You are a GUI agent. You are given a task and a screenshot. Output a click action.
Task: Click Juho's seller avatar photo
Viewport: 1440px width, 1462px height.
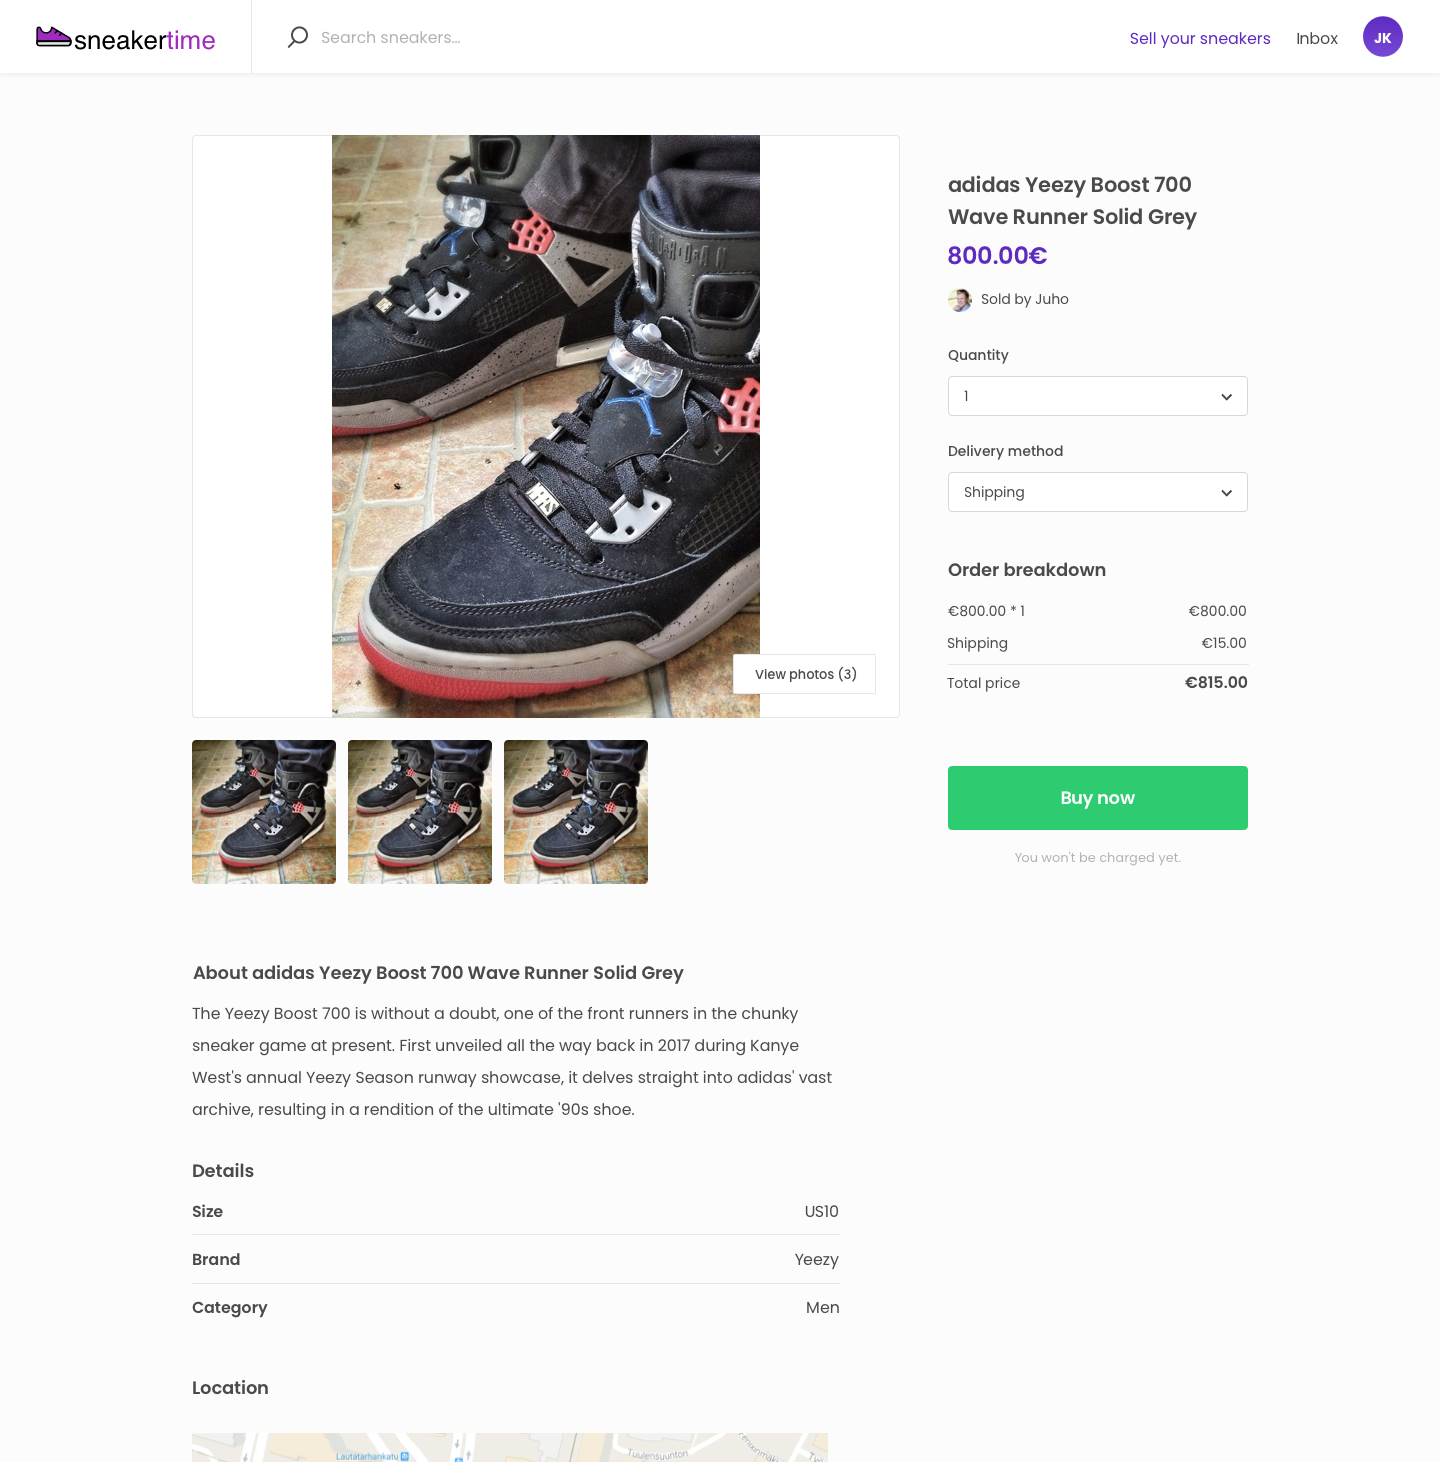click(x=960, y=299)
